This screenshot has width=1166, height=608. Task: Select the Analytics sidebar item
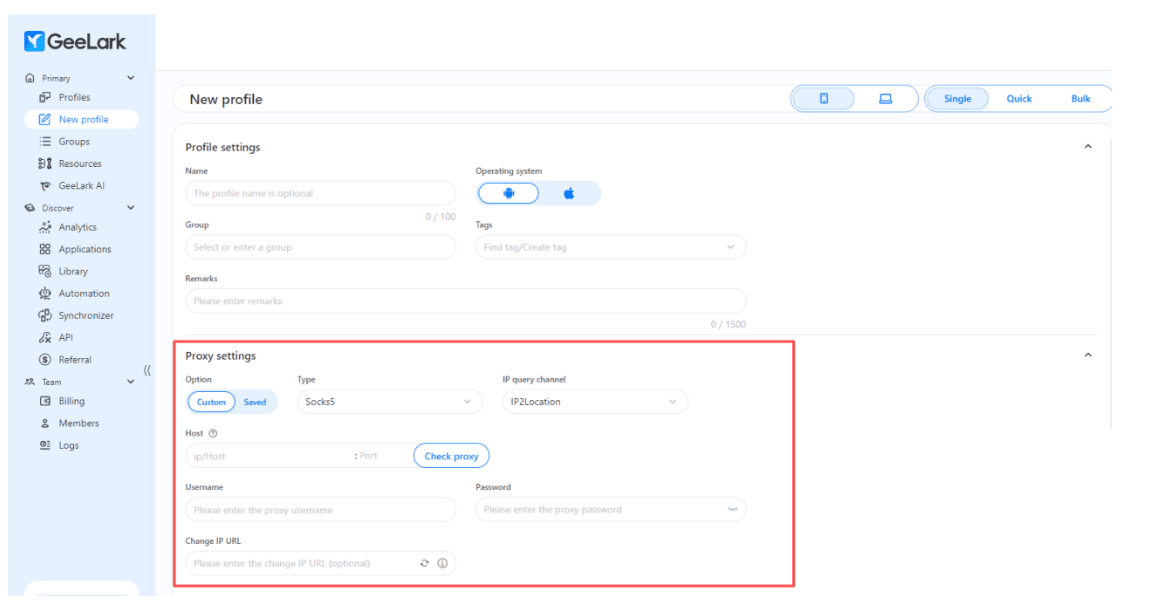(x=65, y=227)
